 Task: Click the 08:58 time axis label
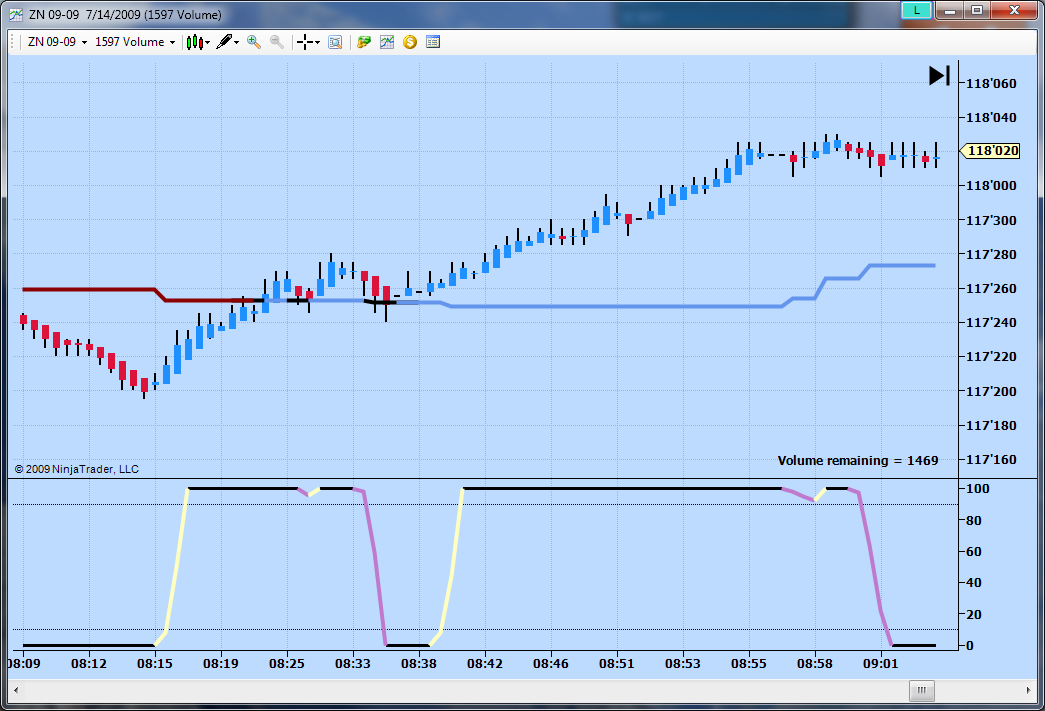814,664
